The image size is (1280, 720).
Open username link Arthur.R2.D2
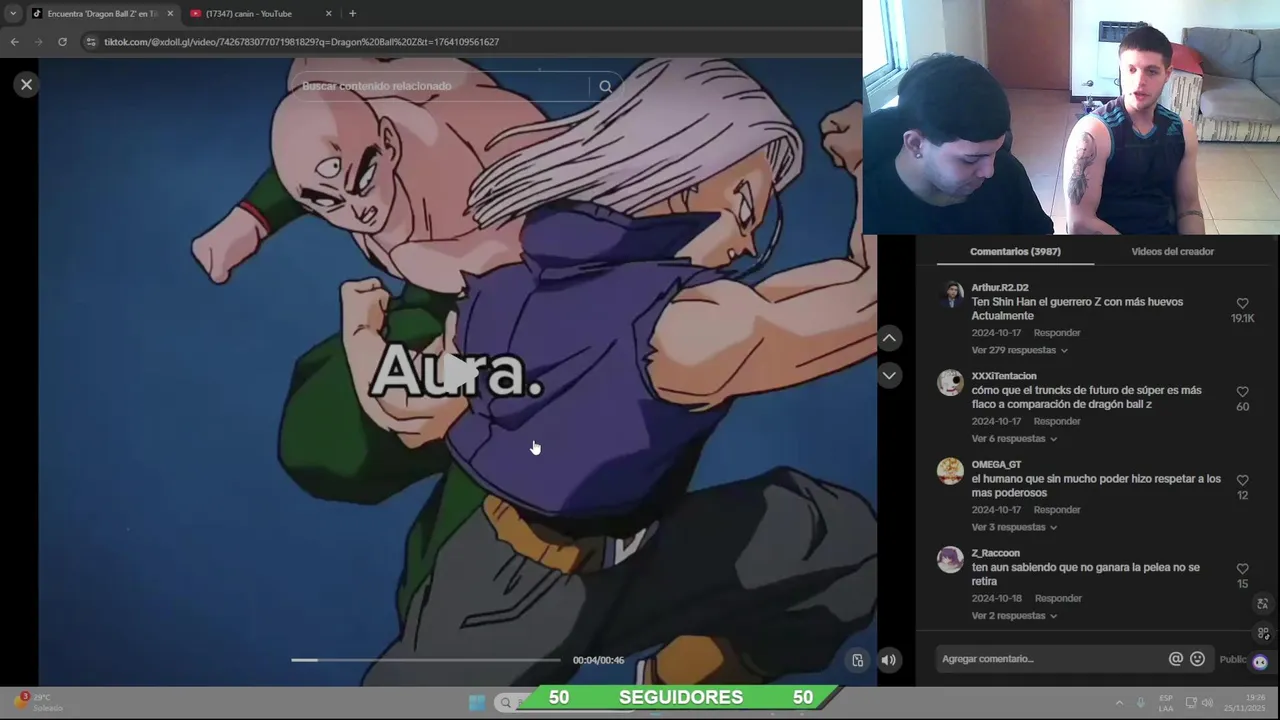tap(1000, 288)
